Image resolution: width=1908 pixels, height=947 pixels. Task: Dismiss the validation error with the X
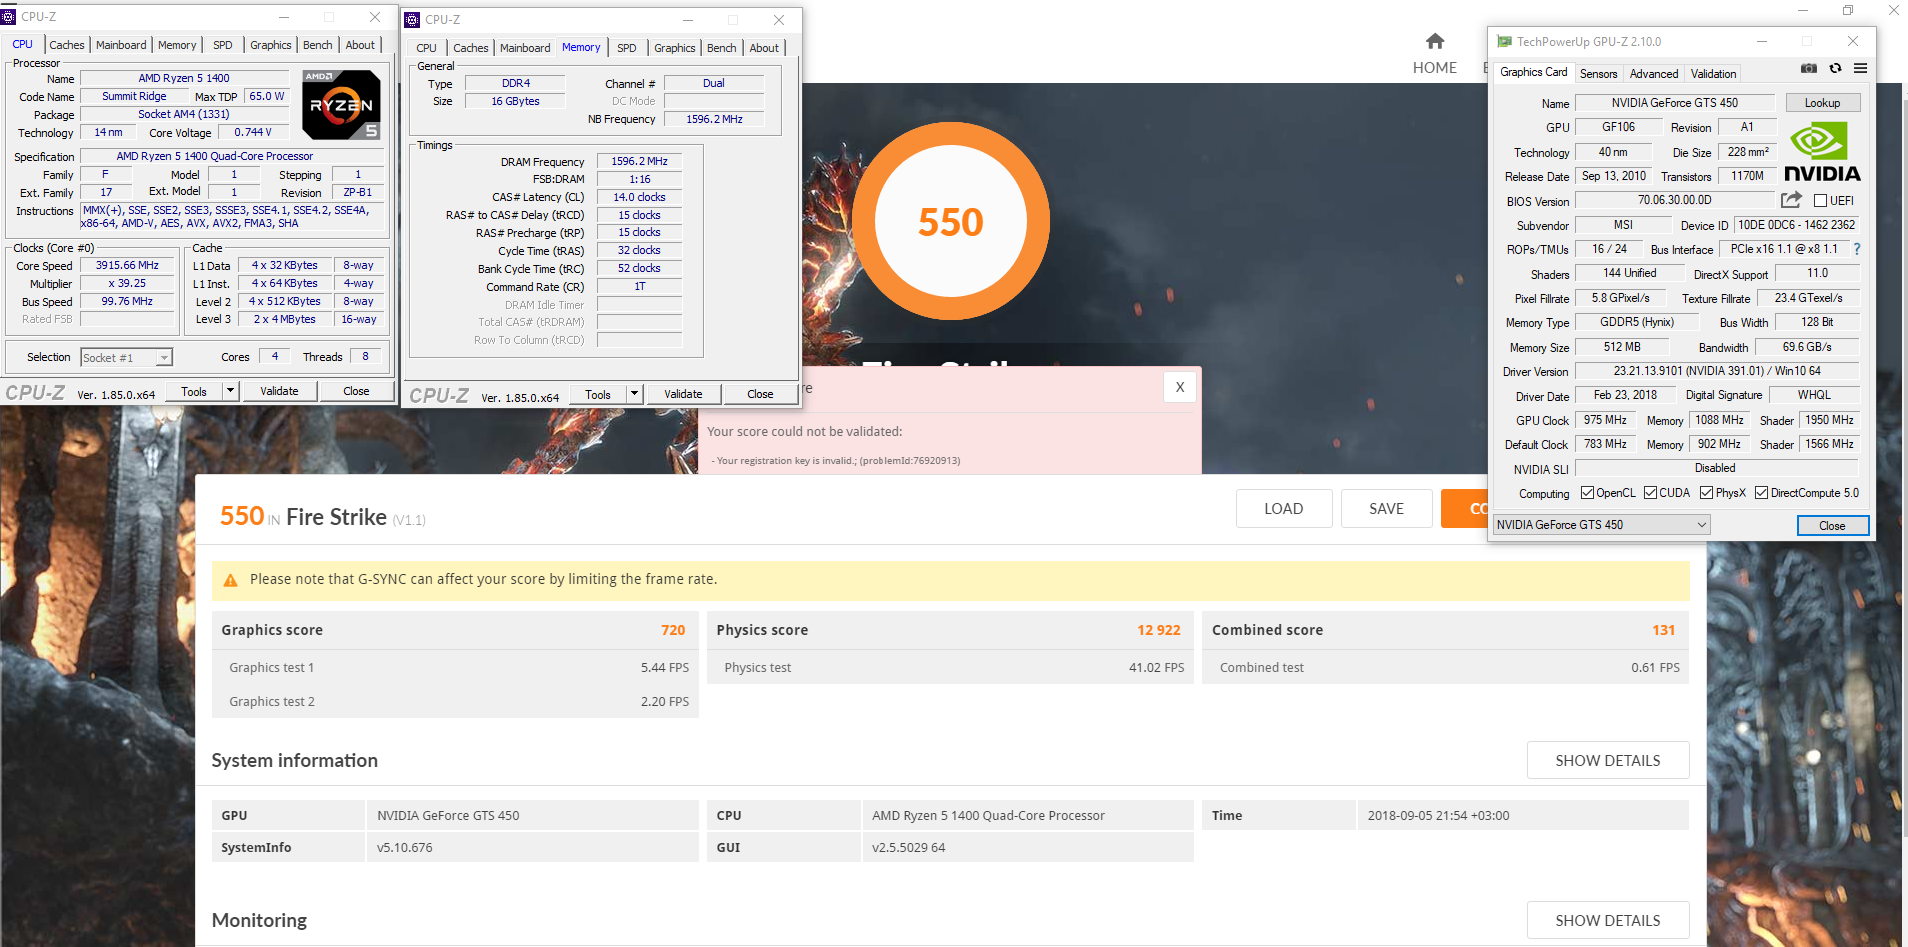(1180, 387)
